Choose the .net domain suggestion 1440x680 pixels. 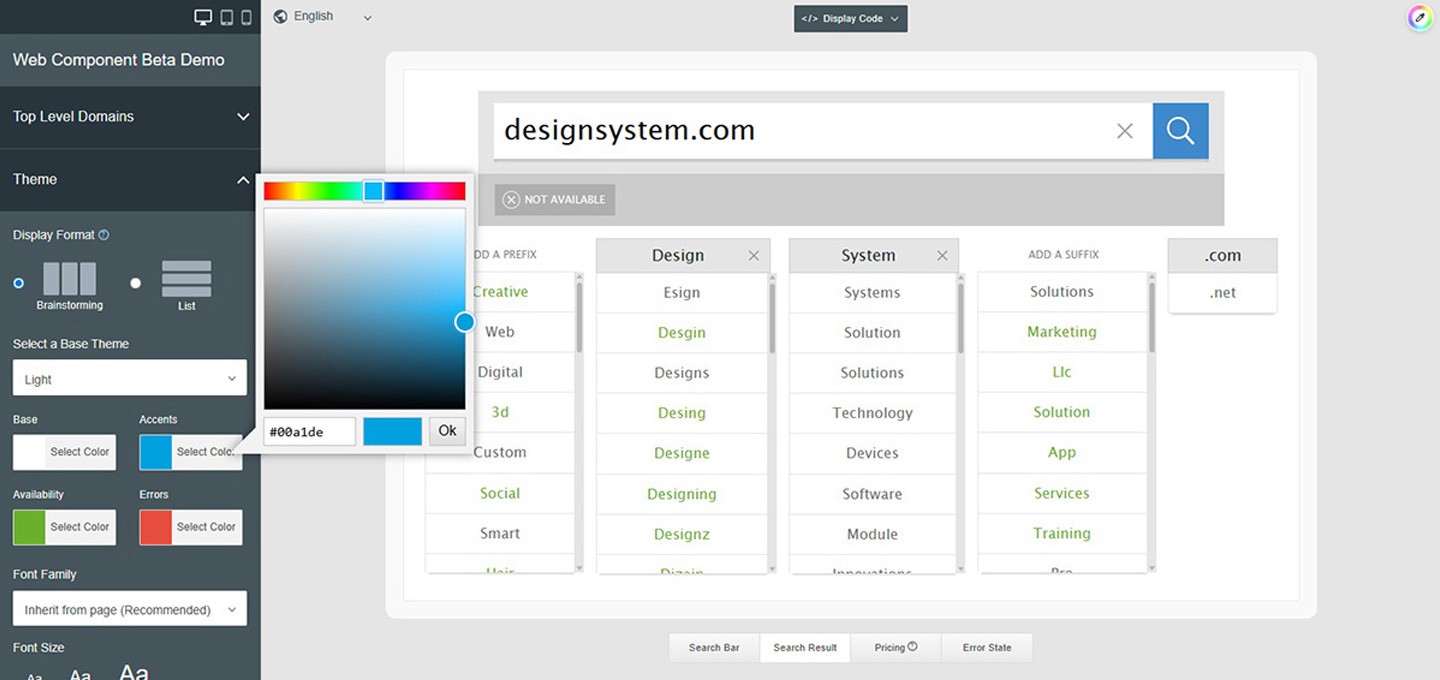(x=1222, y=292)
